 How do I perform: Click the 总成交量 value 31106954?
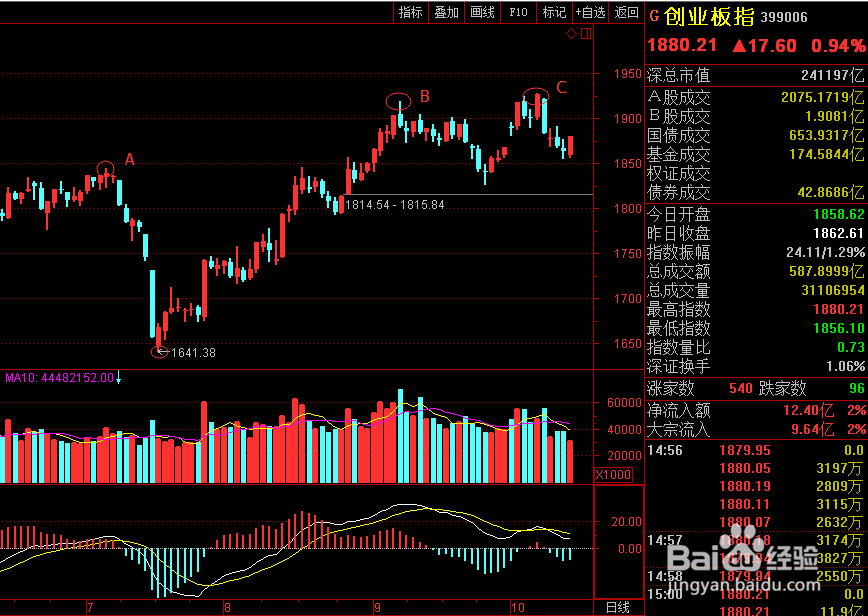[x=833, y=291]
